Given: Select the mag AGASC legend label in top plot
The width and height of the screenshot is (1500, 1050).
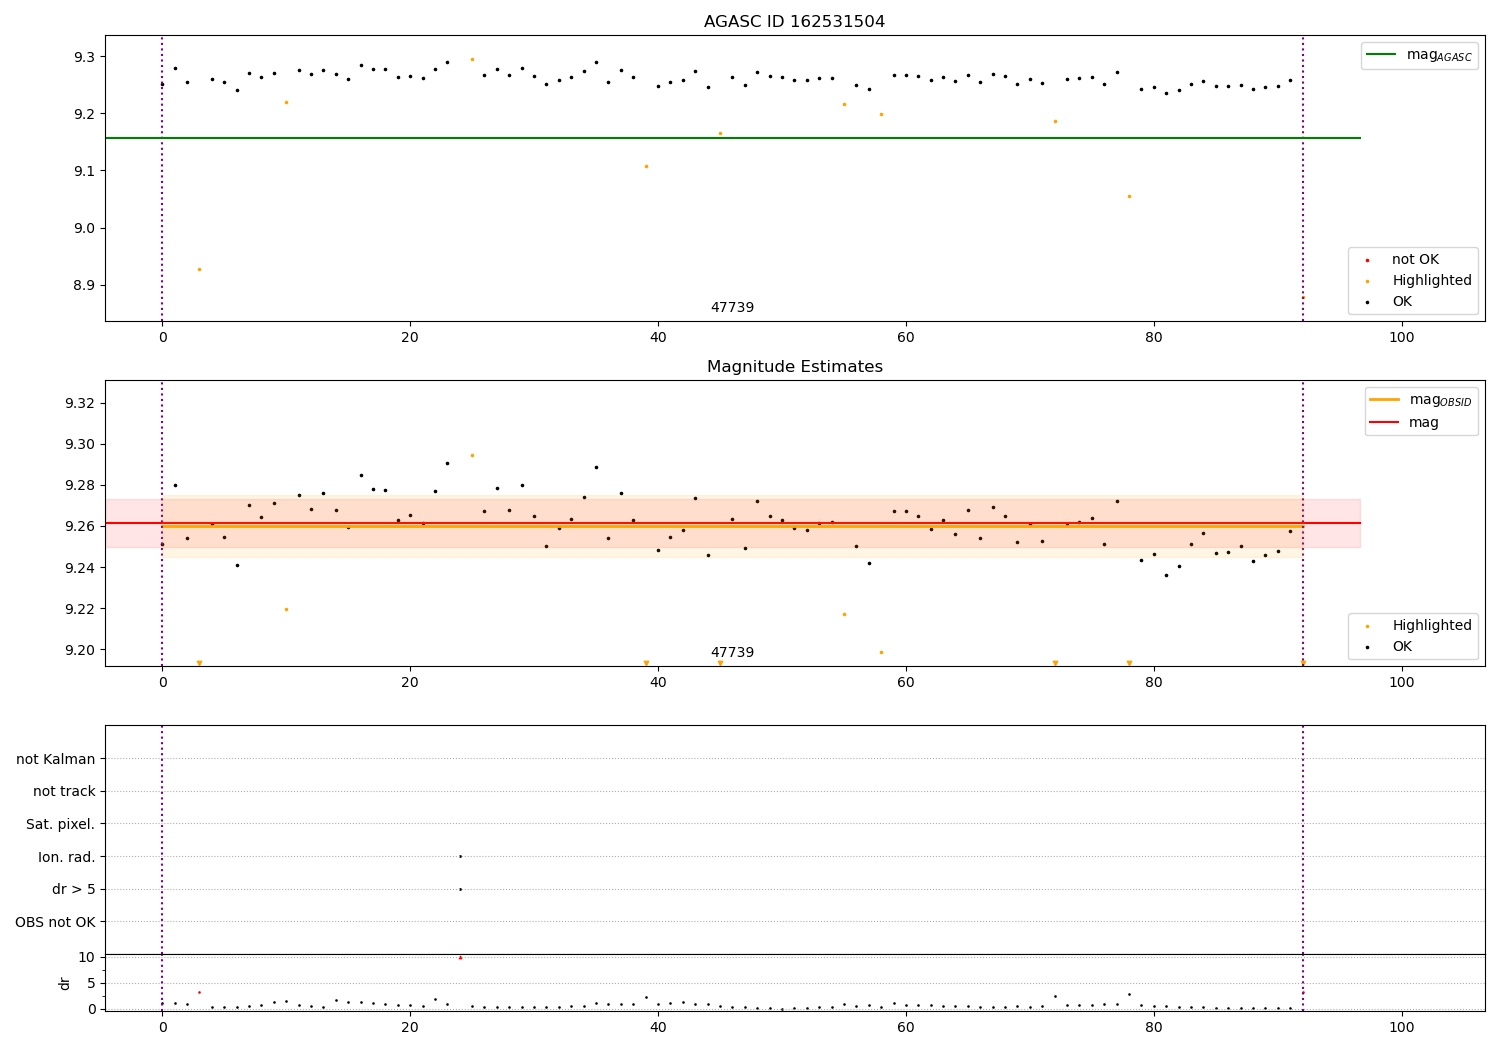Looking at the screenshot, I should coord(1439,55).
